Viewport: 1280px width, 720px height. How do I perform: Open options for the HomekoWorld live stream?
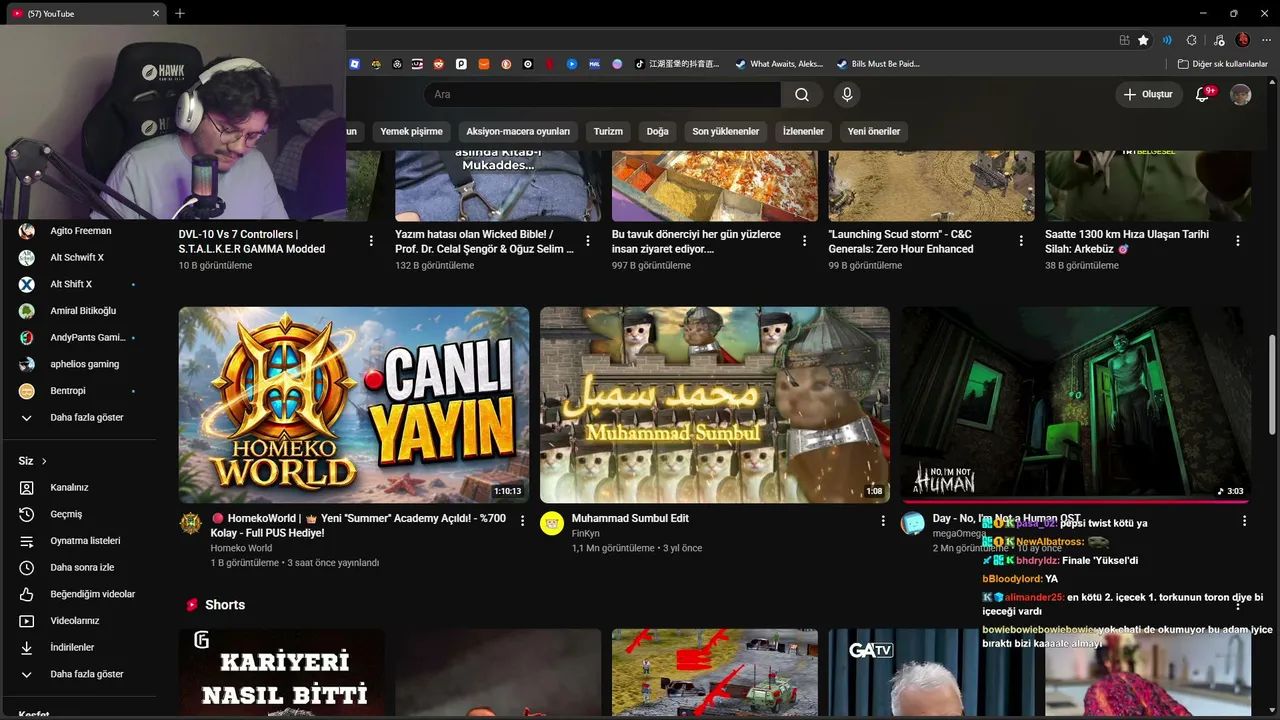(x=522, y=521)
